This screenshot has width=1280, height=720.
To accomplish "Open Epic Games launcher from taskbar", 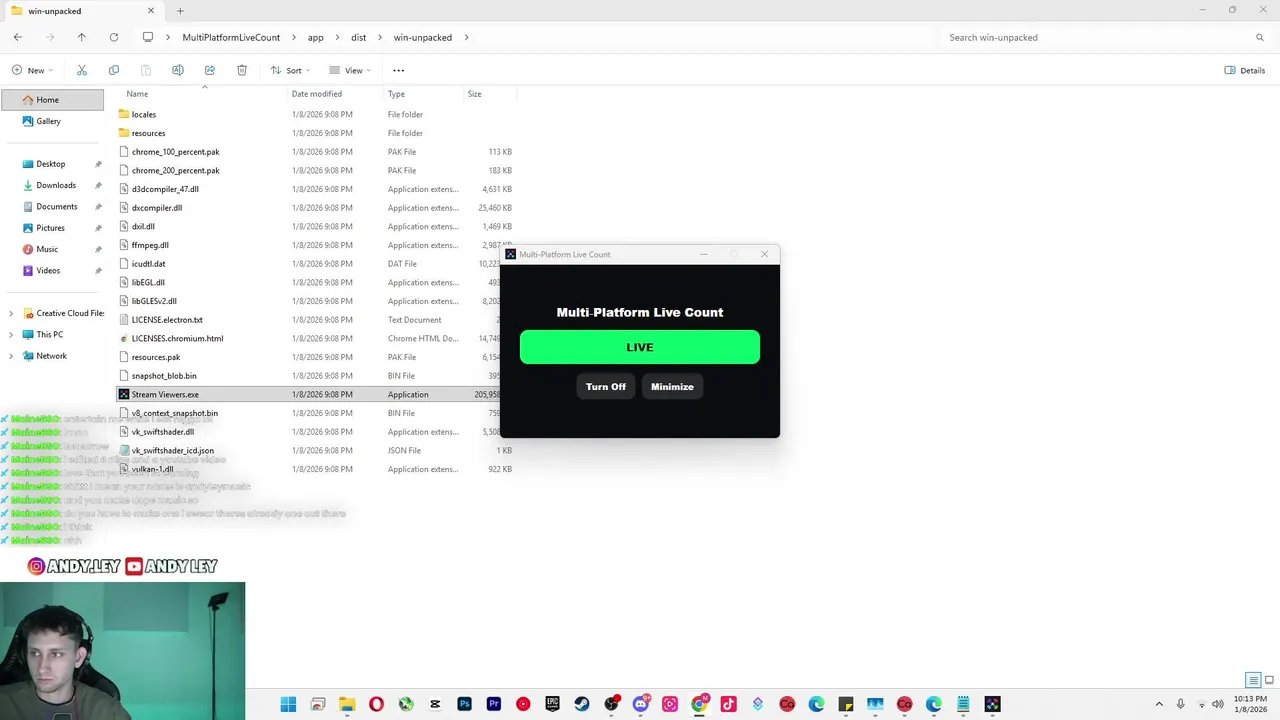I will click(552, 704).
